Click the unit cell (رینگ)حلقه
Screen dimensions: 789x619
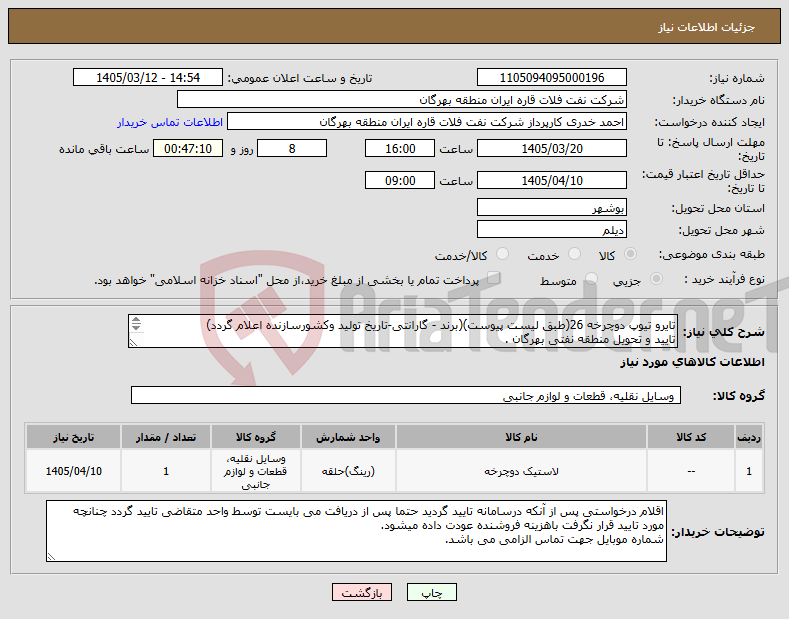pyautogui.click(x=348, y=472)
